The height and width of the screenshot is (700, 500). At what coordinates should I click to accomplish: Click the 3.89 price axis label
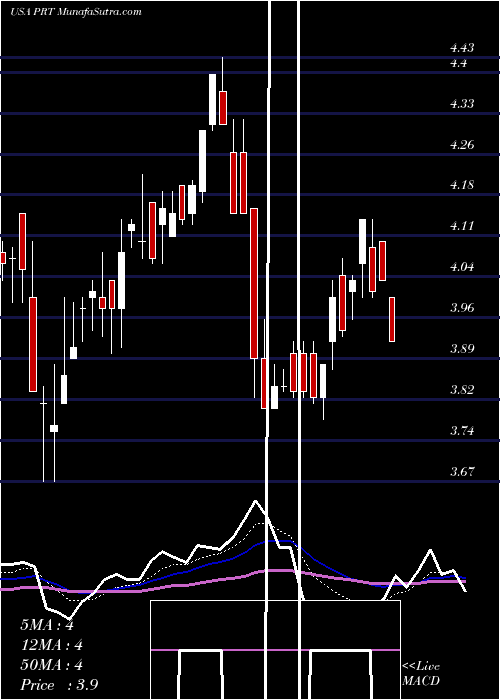pos(462,349)
